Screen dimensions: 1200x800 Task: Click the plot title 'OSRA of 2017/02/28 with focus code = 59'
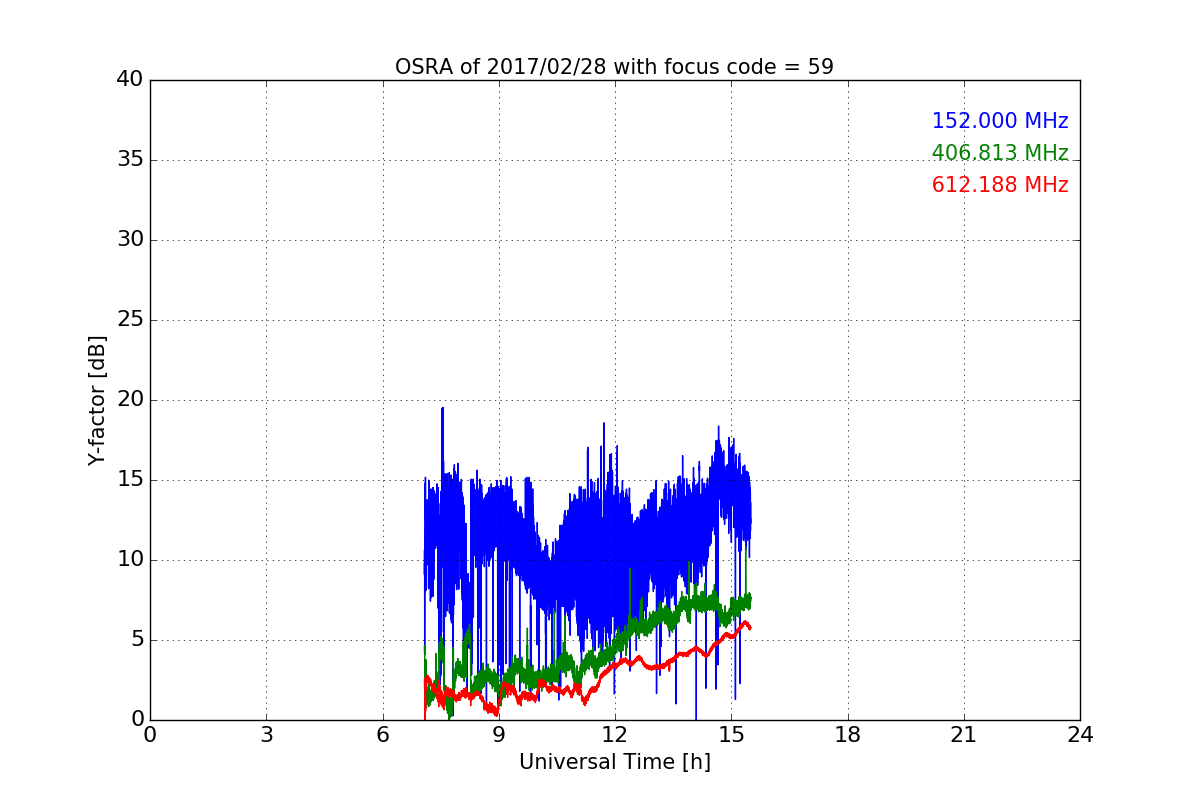614,67
